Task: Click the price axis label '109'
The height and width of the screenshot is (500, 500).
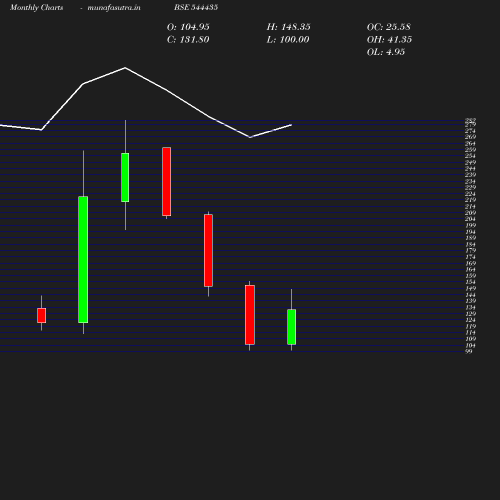Action: pos(470,339)
